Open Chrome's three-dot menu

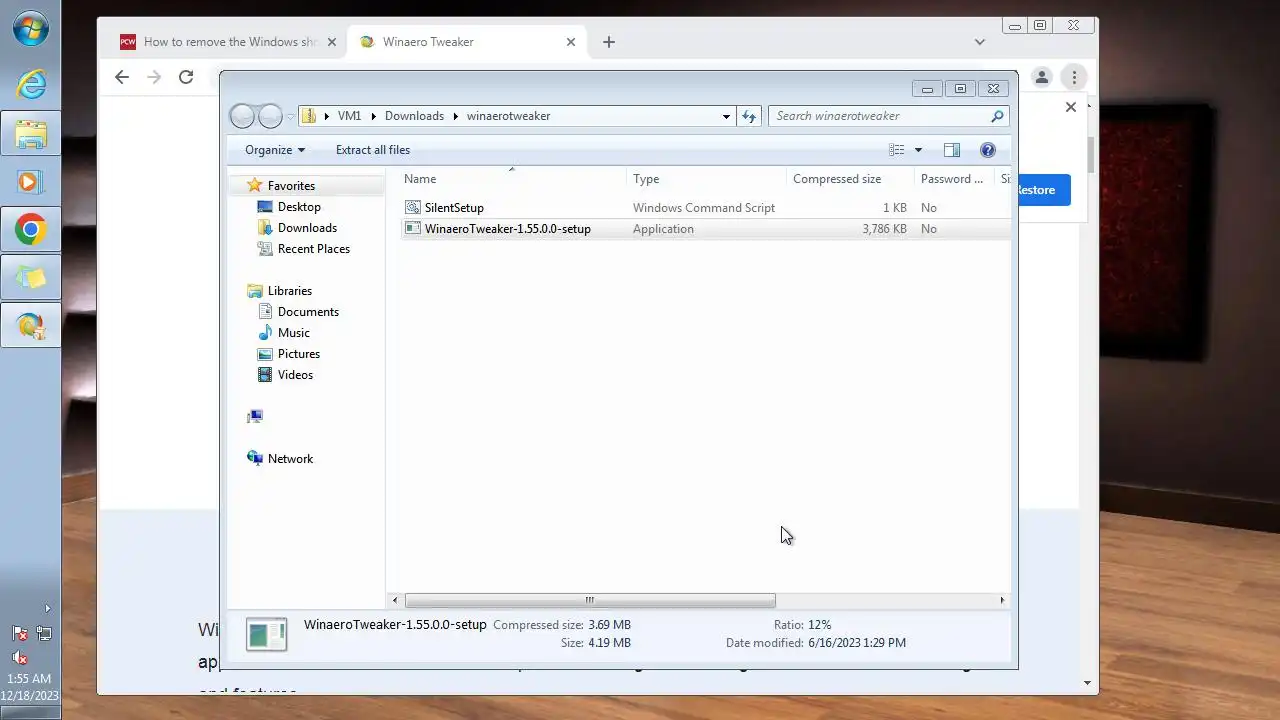click(1074, 77)
